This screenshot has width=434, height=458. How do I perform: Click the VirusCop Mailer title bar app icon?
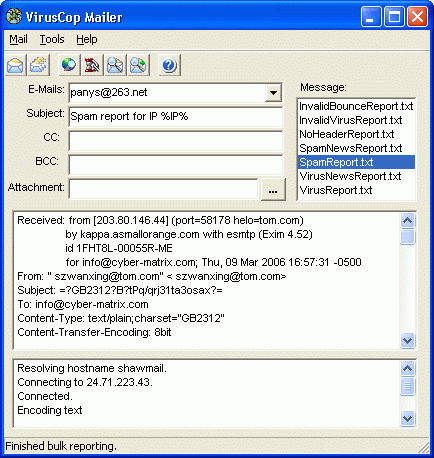point(14,16)
